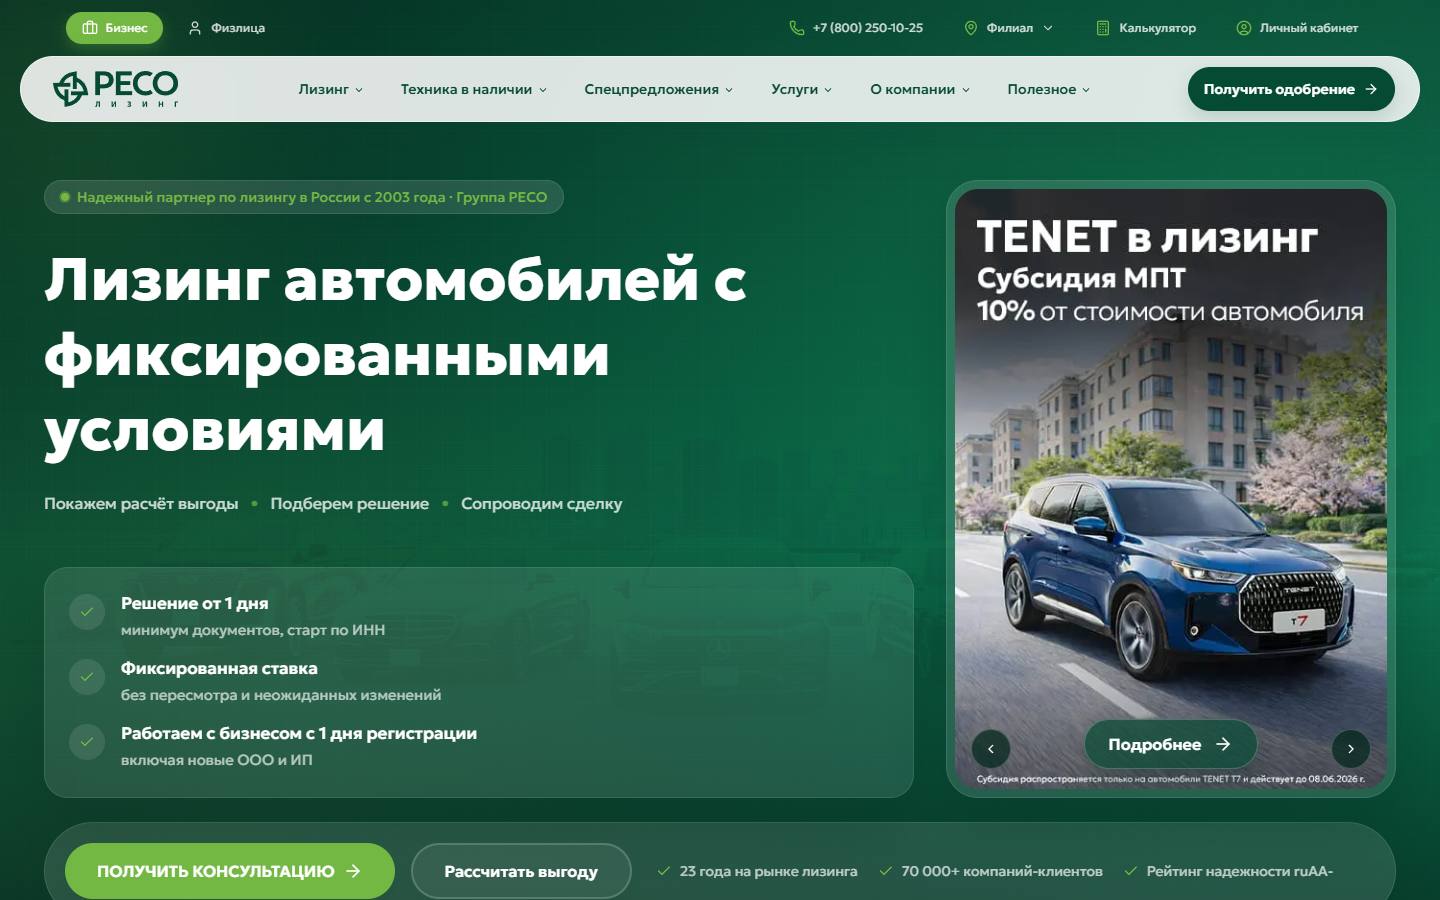Switch to the Бизнес tab

pos(114,28)
